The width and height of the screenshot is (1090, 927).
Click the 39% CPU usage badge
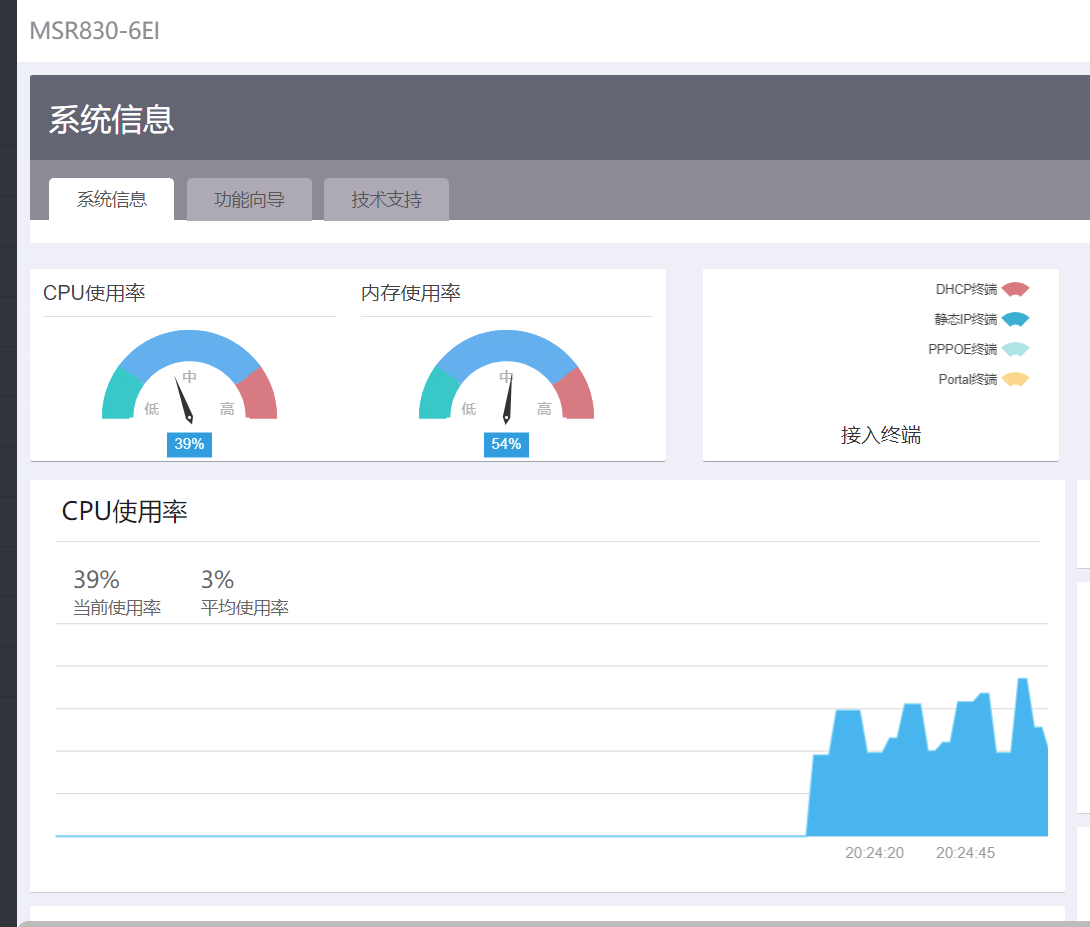pyautogui.click(x=189, y=444)
